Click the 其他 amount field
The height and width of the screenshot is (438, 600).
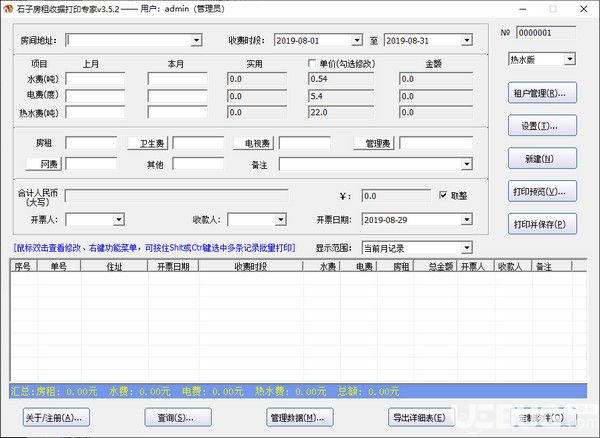pyautogui.click(x=198, y=164)
